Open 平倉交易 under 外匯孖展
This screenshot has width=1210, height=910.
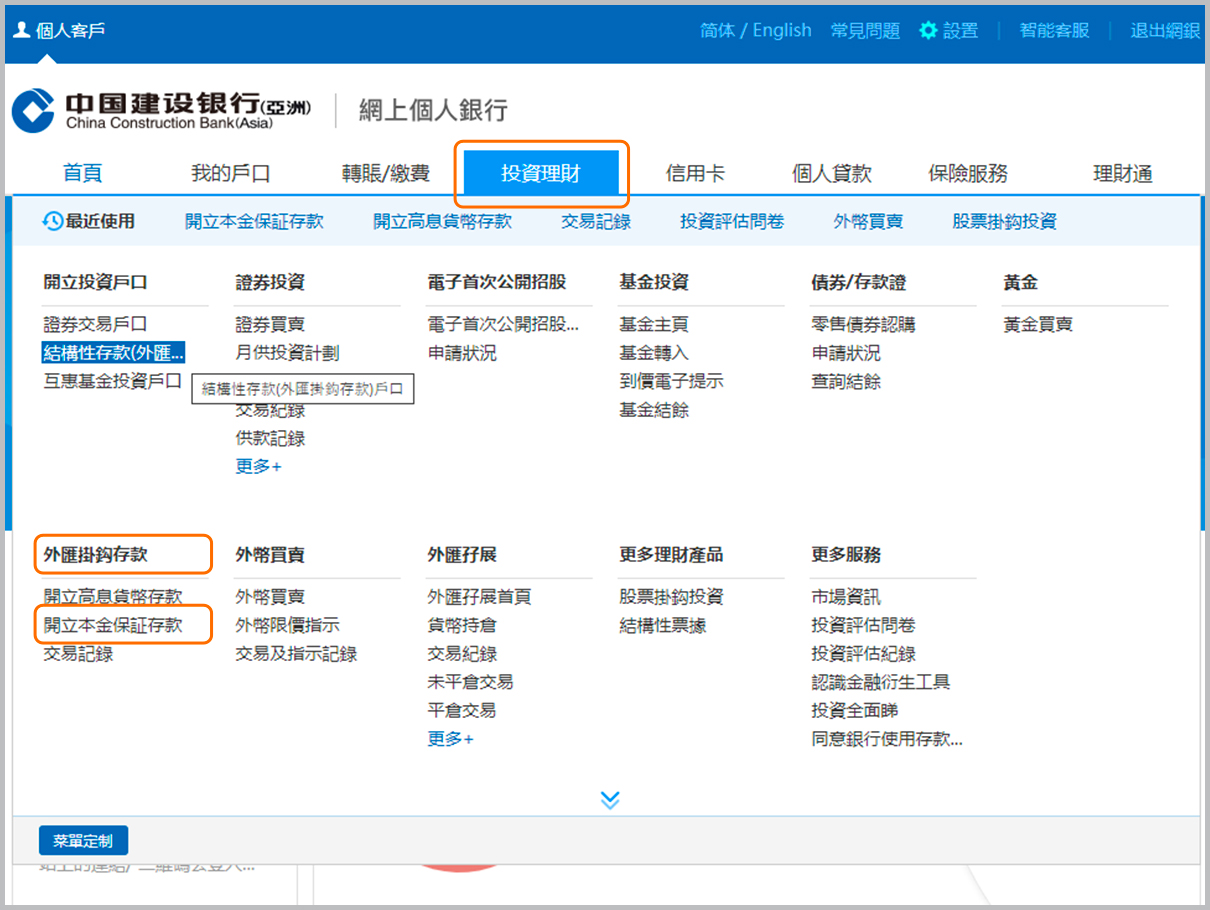462,710
